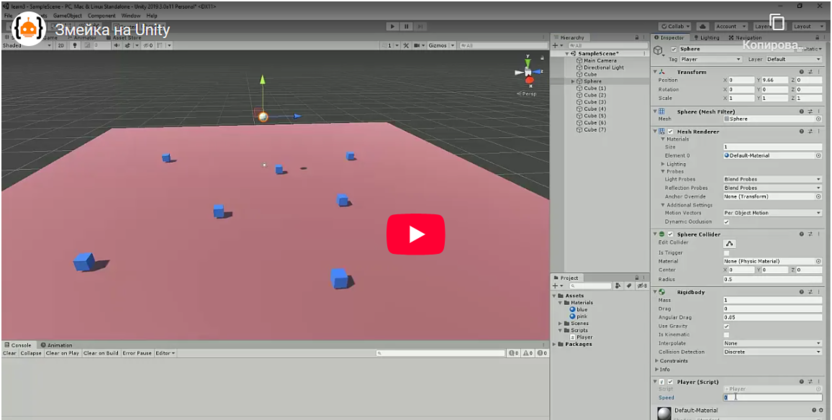
Task: Open the Help menu
Action: tap(152, 16)
